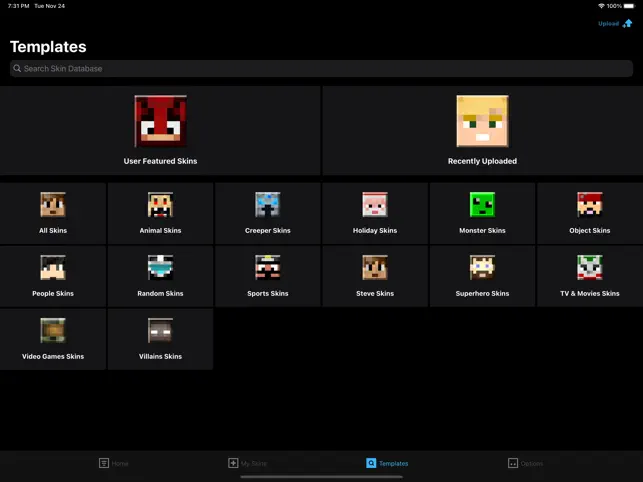The height and width of the screenshot is (482, 643).
Task: Switch to the Options tab
Action: click(525, 463)
